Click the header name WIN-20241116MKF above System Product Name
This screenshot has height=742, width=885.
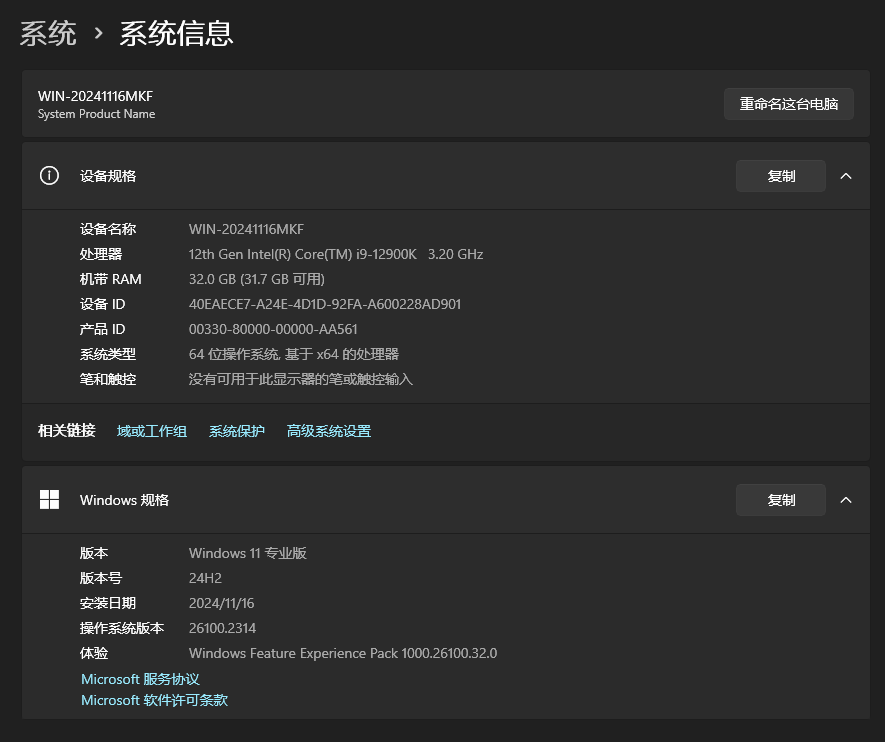(x=95, y=96)
